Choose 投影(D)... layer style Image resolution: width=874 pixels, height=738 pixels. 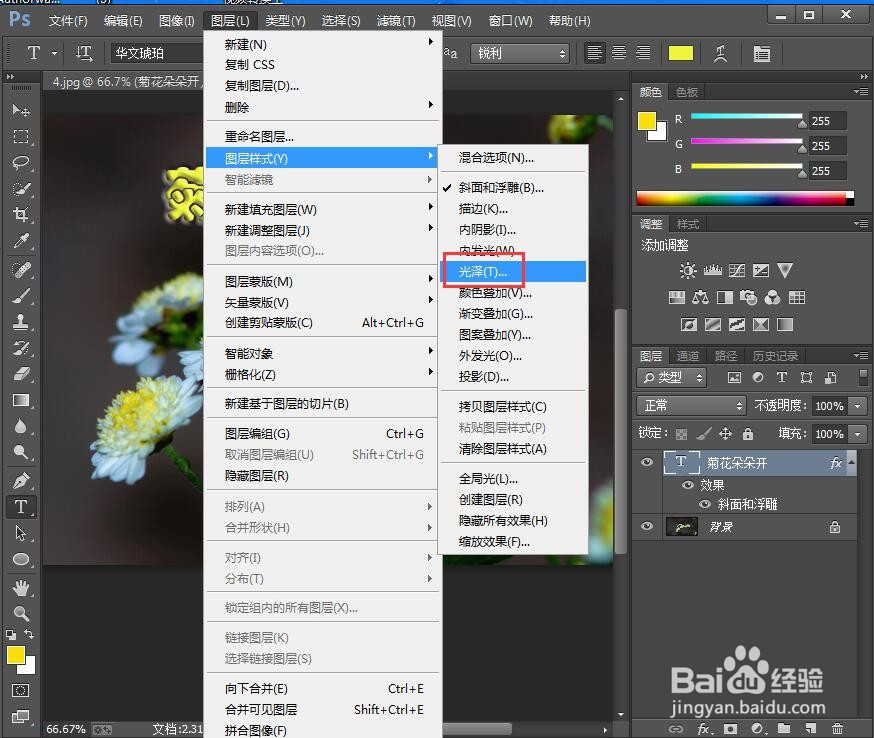[x=513, y=377]
